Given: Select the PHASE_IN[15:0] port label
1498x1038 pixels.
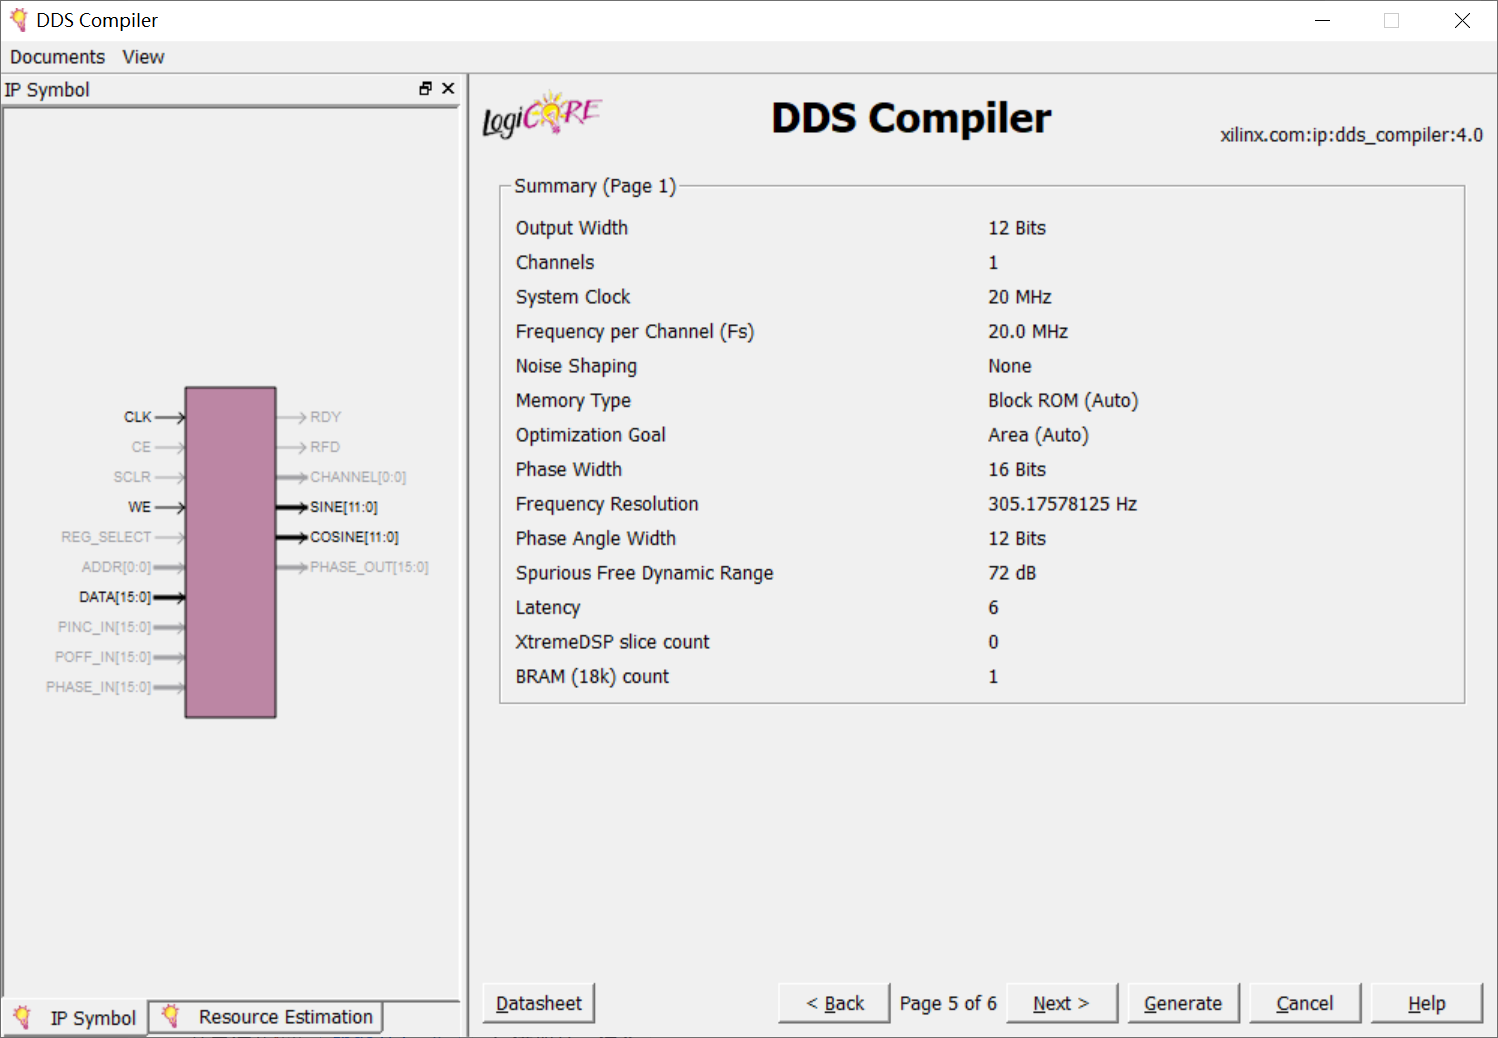Looking at the screenshot, I should (x=98, y=687).
